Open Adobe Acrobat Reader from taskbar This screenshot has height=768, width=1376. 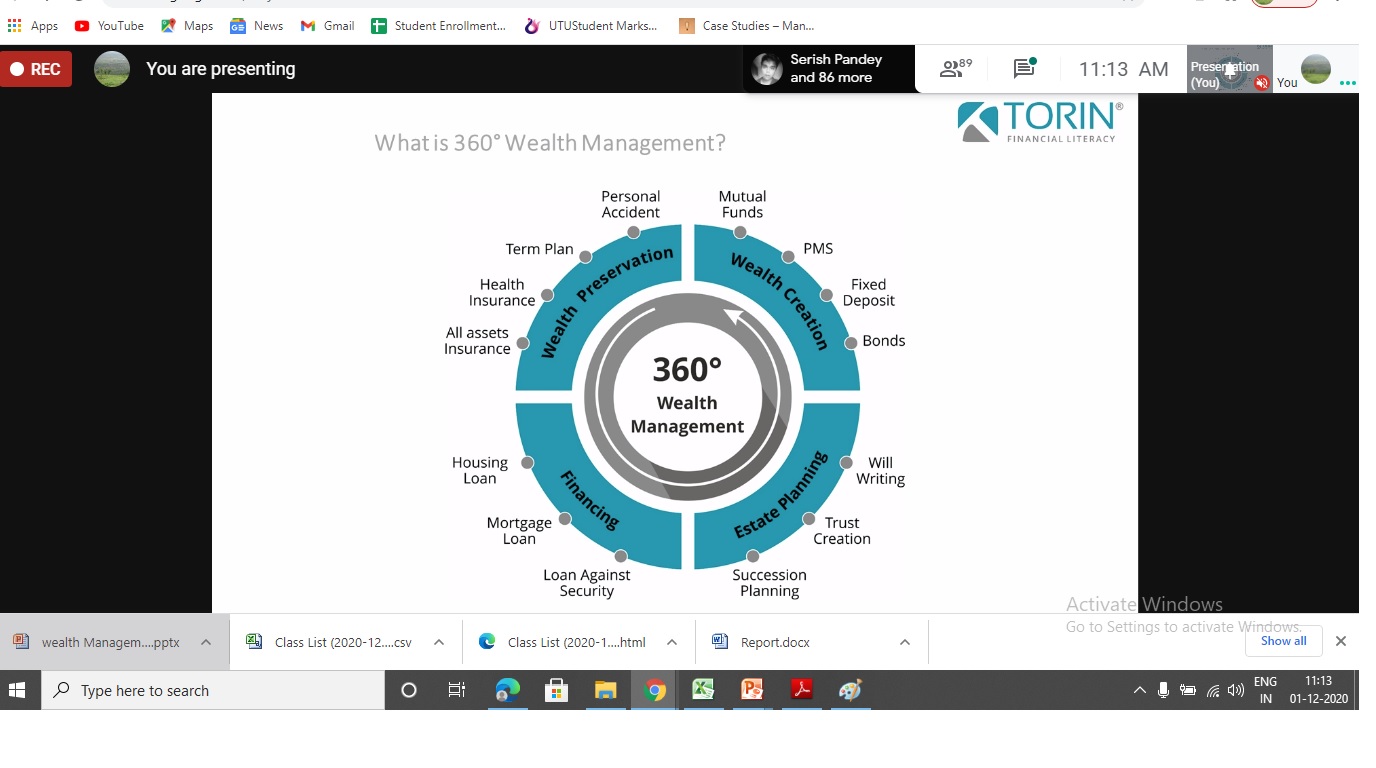[801, 690]
